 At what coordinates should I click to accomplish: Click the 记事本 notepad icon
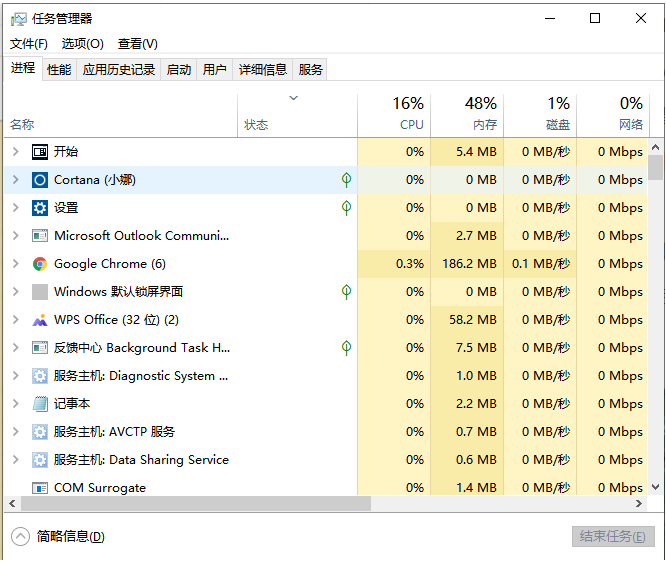40,404
